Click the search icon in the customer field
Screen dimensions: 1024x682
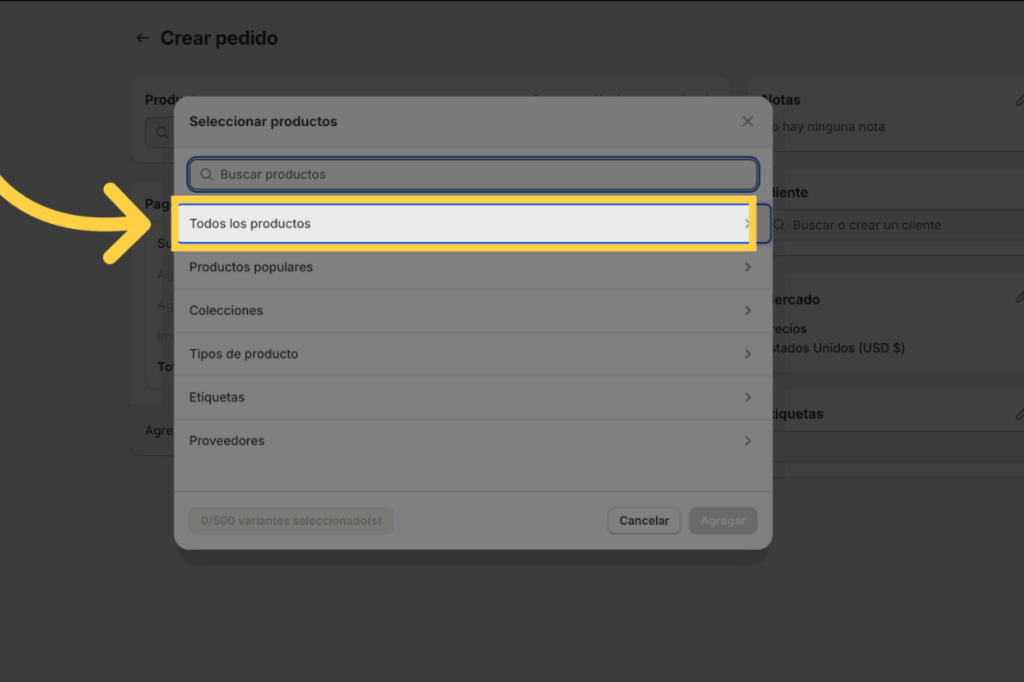click(780, 226)
